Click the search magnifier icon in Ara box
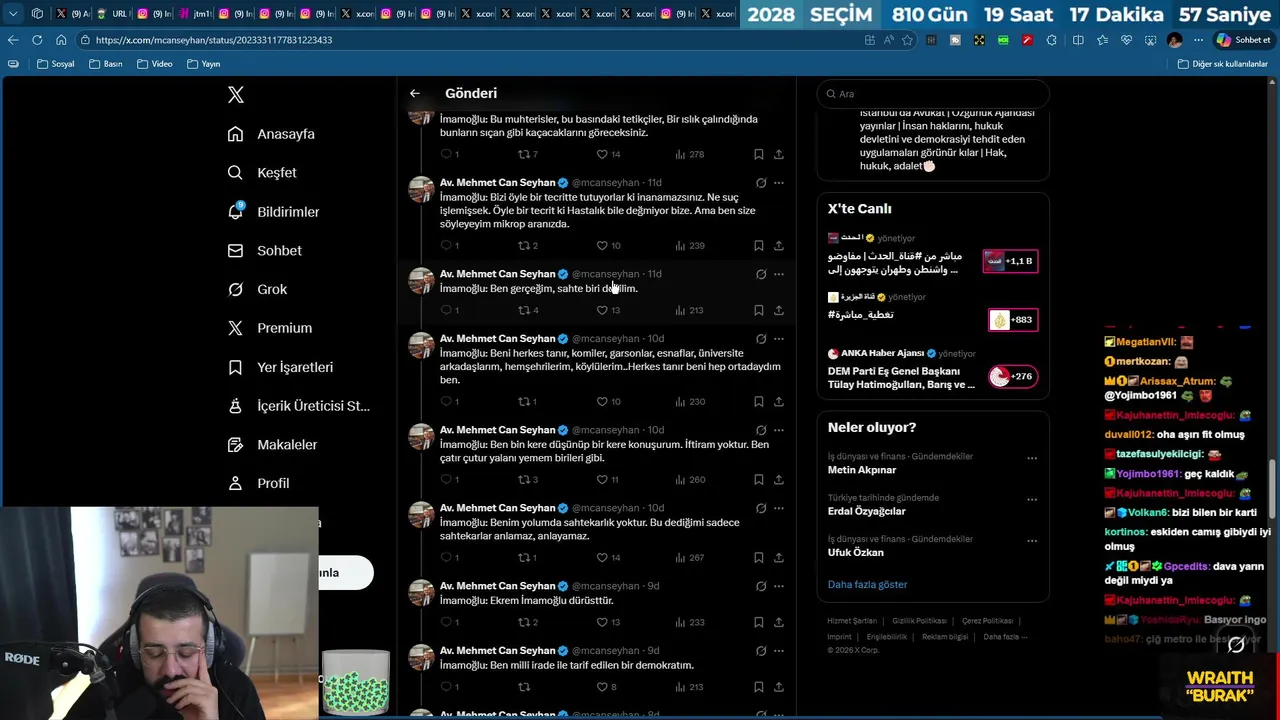 [x=830, y=94]
